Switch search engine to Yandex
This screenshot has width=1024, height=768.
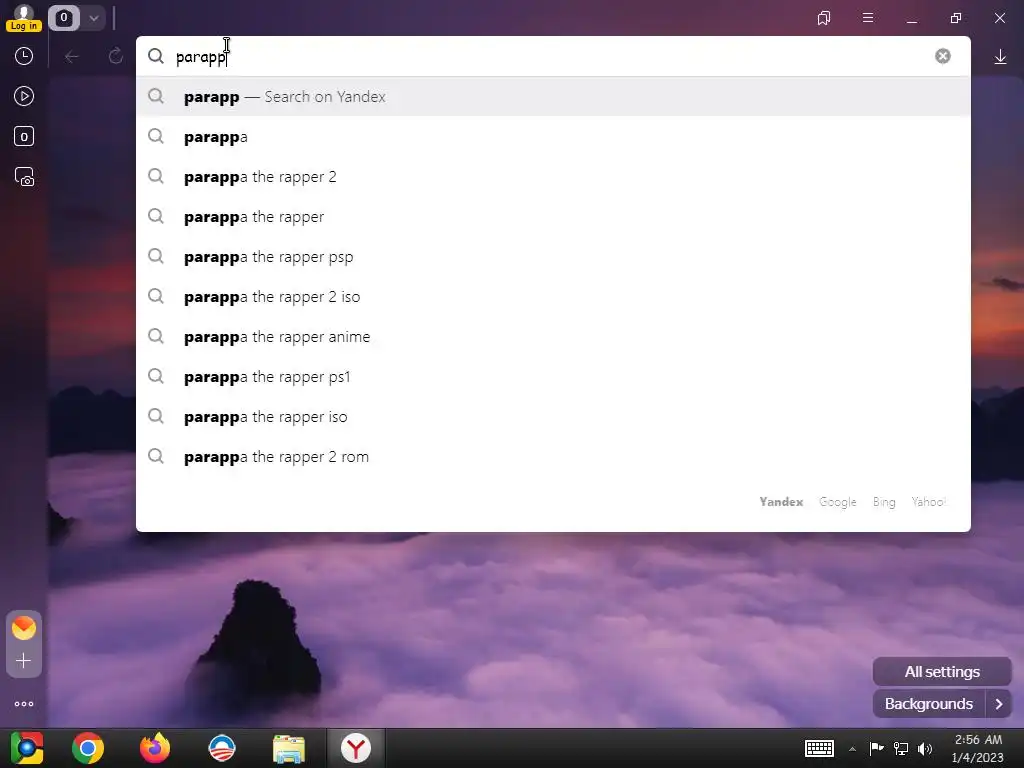click(x=781, y=502)
